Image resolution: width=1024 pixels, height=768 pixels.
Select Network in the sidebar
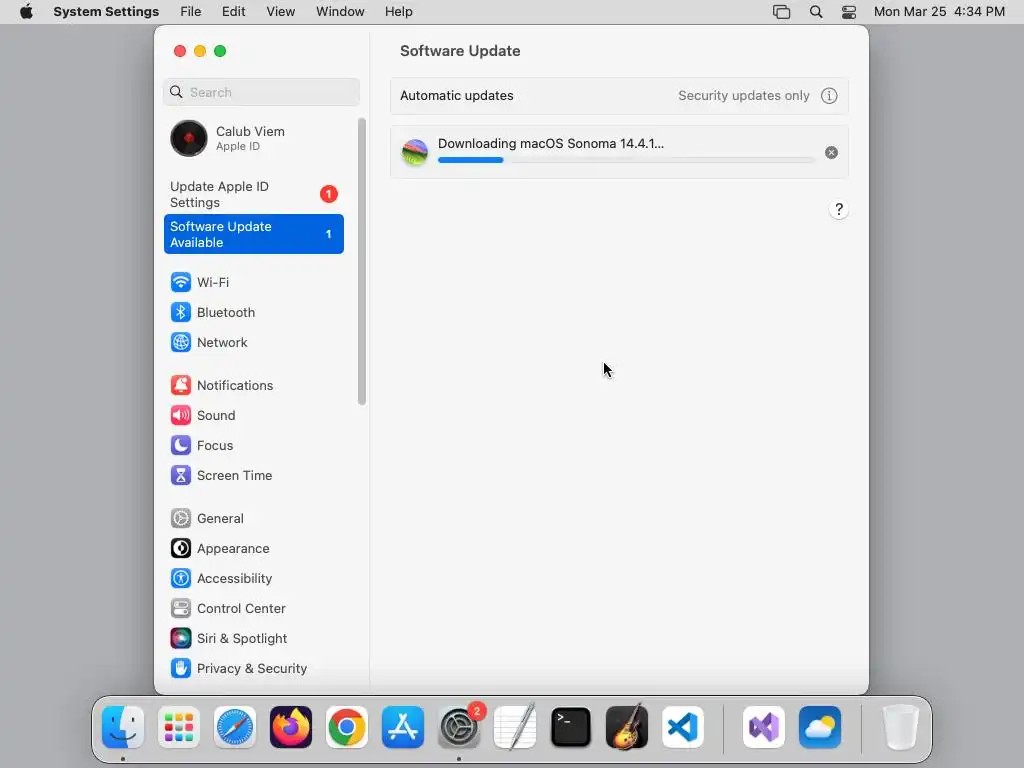click(253, 342)
